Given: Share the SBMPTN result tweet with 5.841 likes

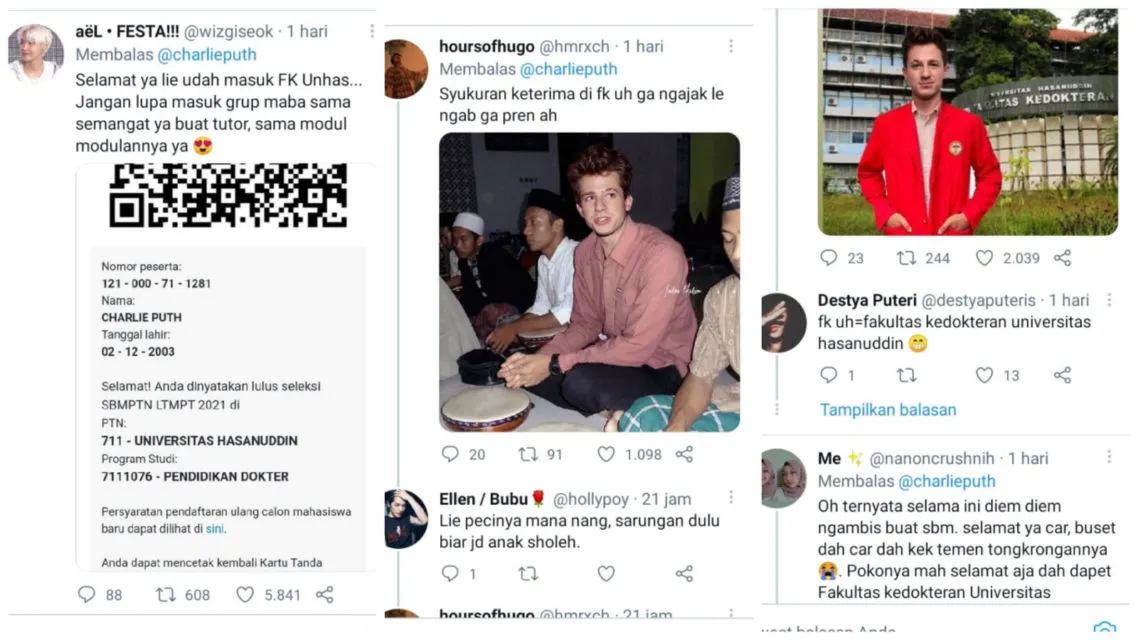Looking at the screenshot, I should [324, 595].
